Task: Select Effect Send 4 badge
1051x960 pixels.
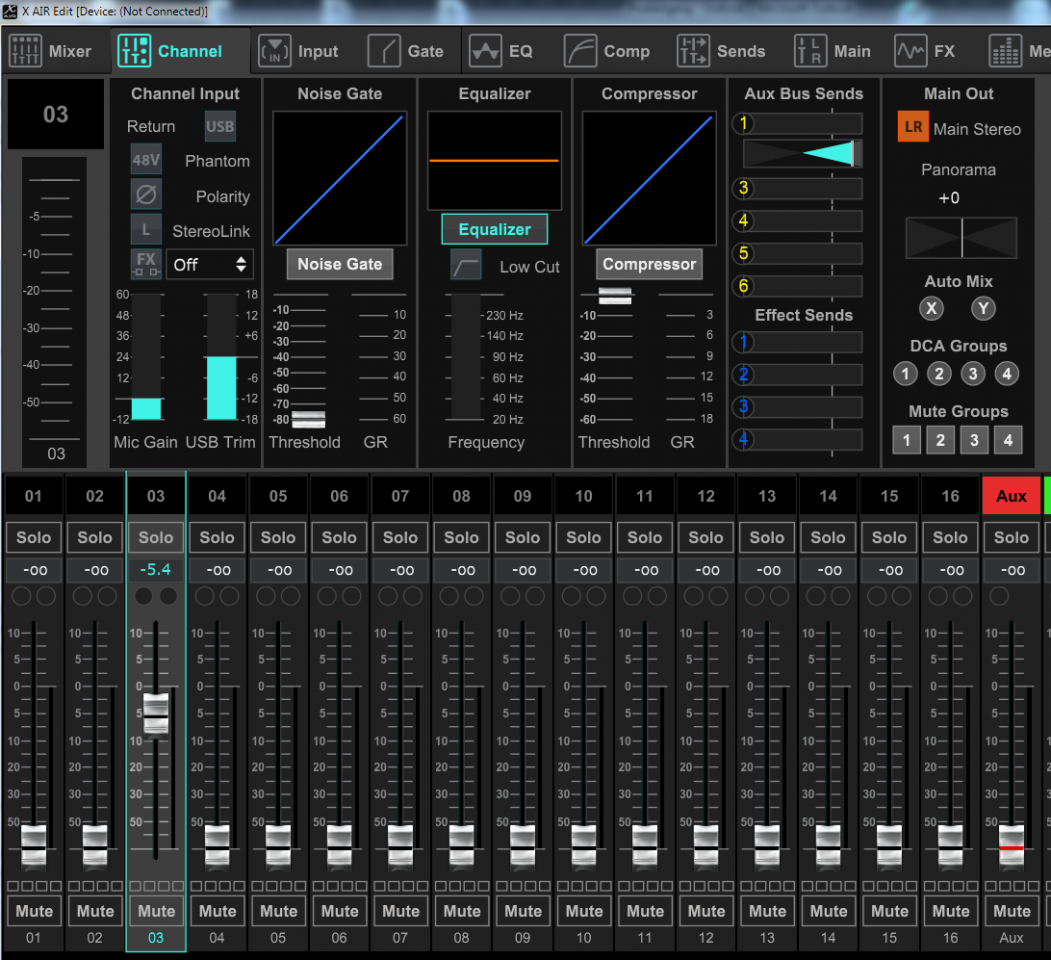Action: [743, 440]
